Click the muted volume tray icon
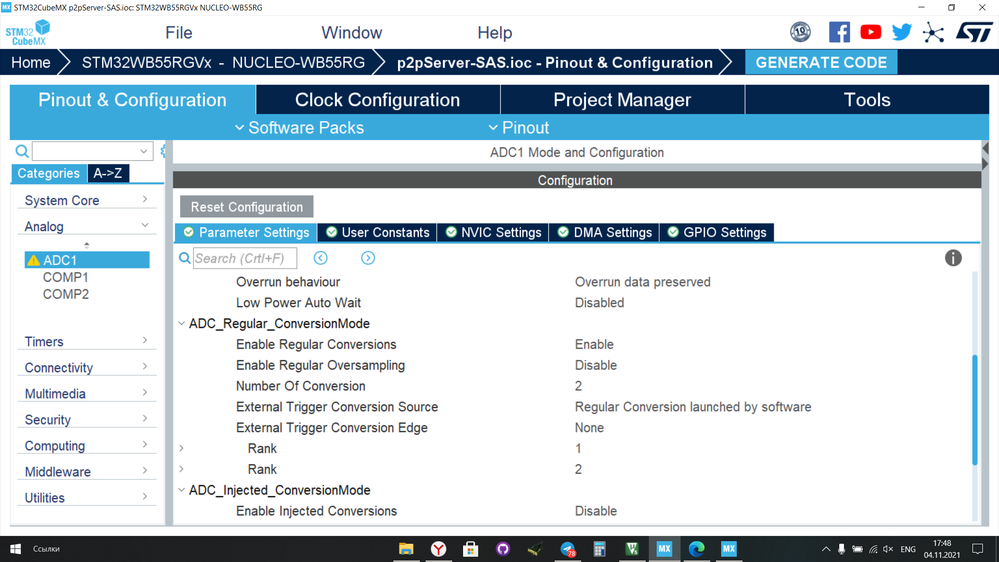Screen dimensions: 999x562 [888, 549]
